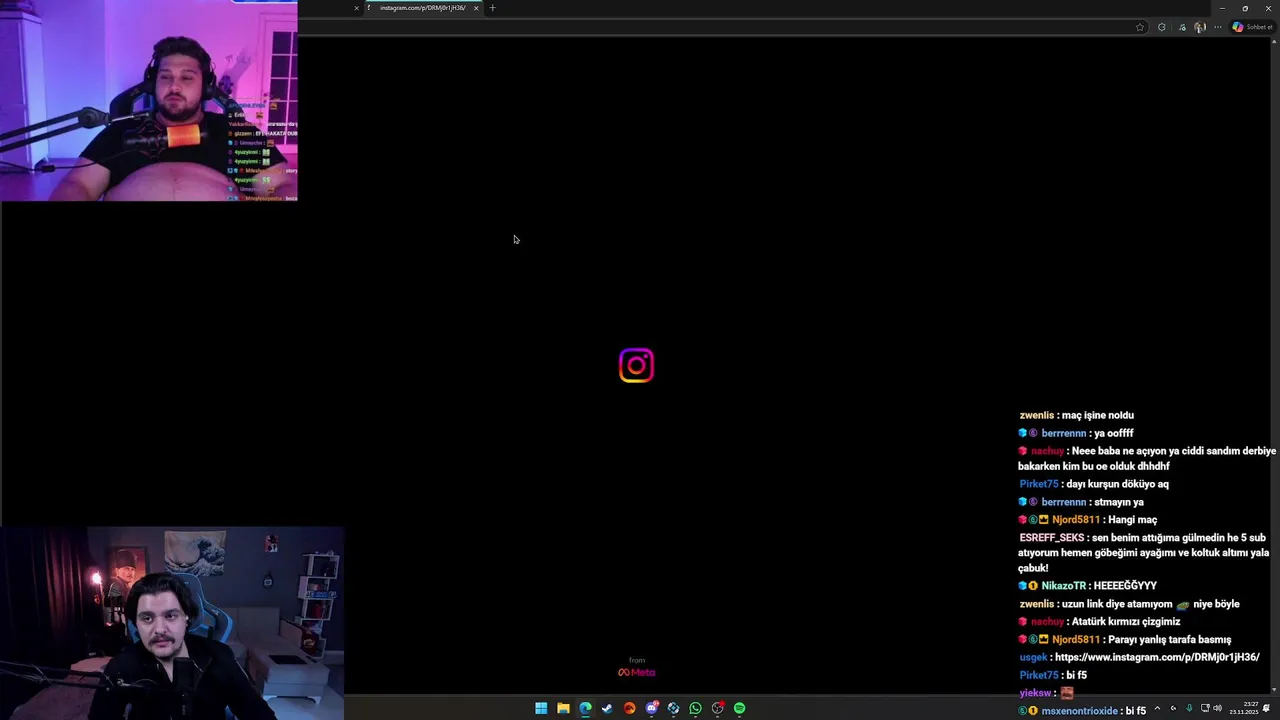Image resolution: width=1280 pixels, height=720 pixels.
Task: Open the clock and date panel
Action: (x=1244, y=708)
